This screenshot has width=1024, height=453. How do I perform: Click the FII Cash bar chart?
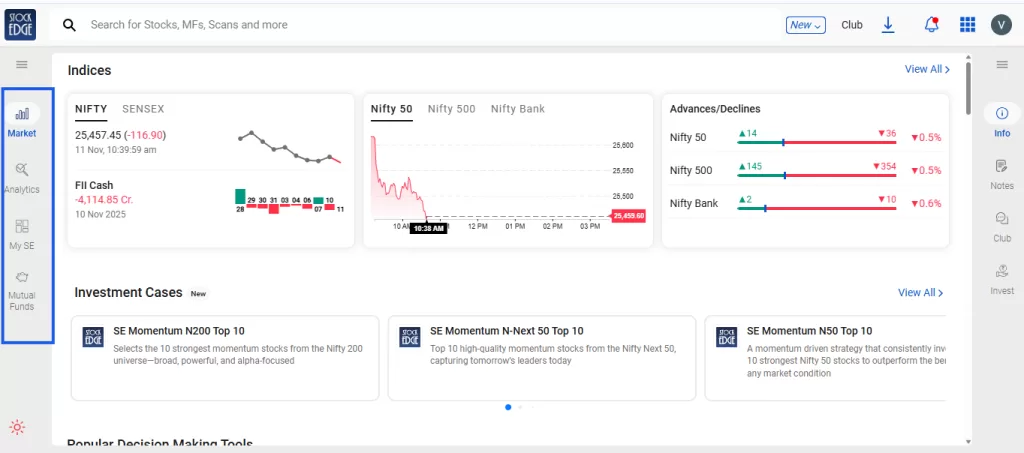[290, 201]
